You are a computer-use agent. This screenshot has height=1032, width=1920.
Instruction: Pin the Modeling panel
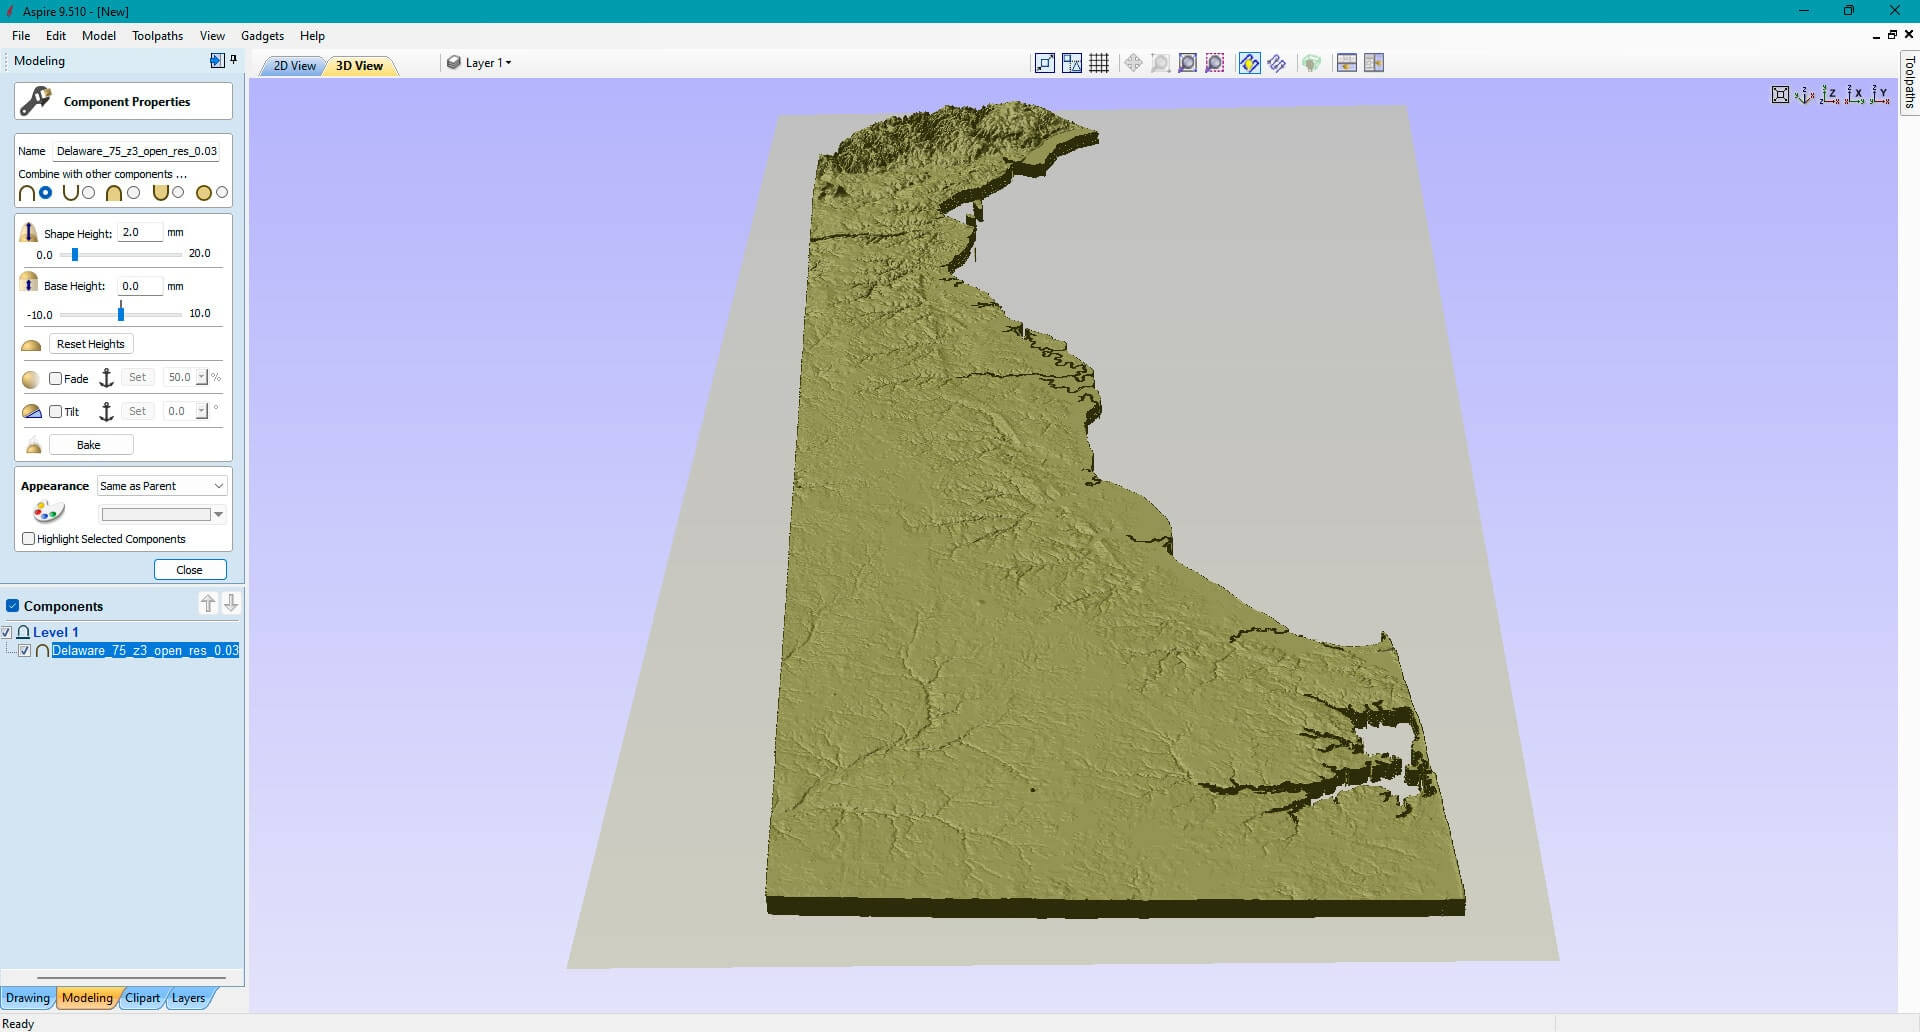234,60
